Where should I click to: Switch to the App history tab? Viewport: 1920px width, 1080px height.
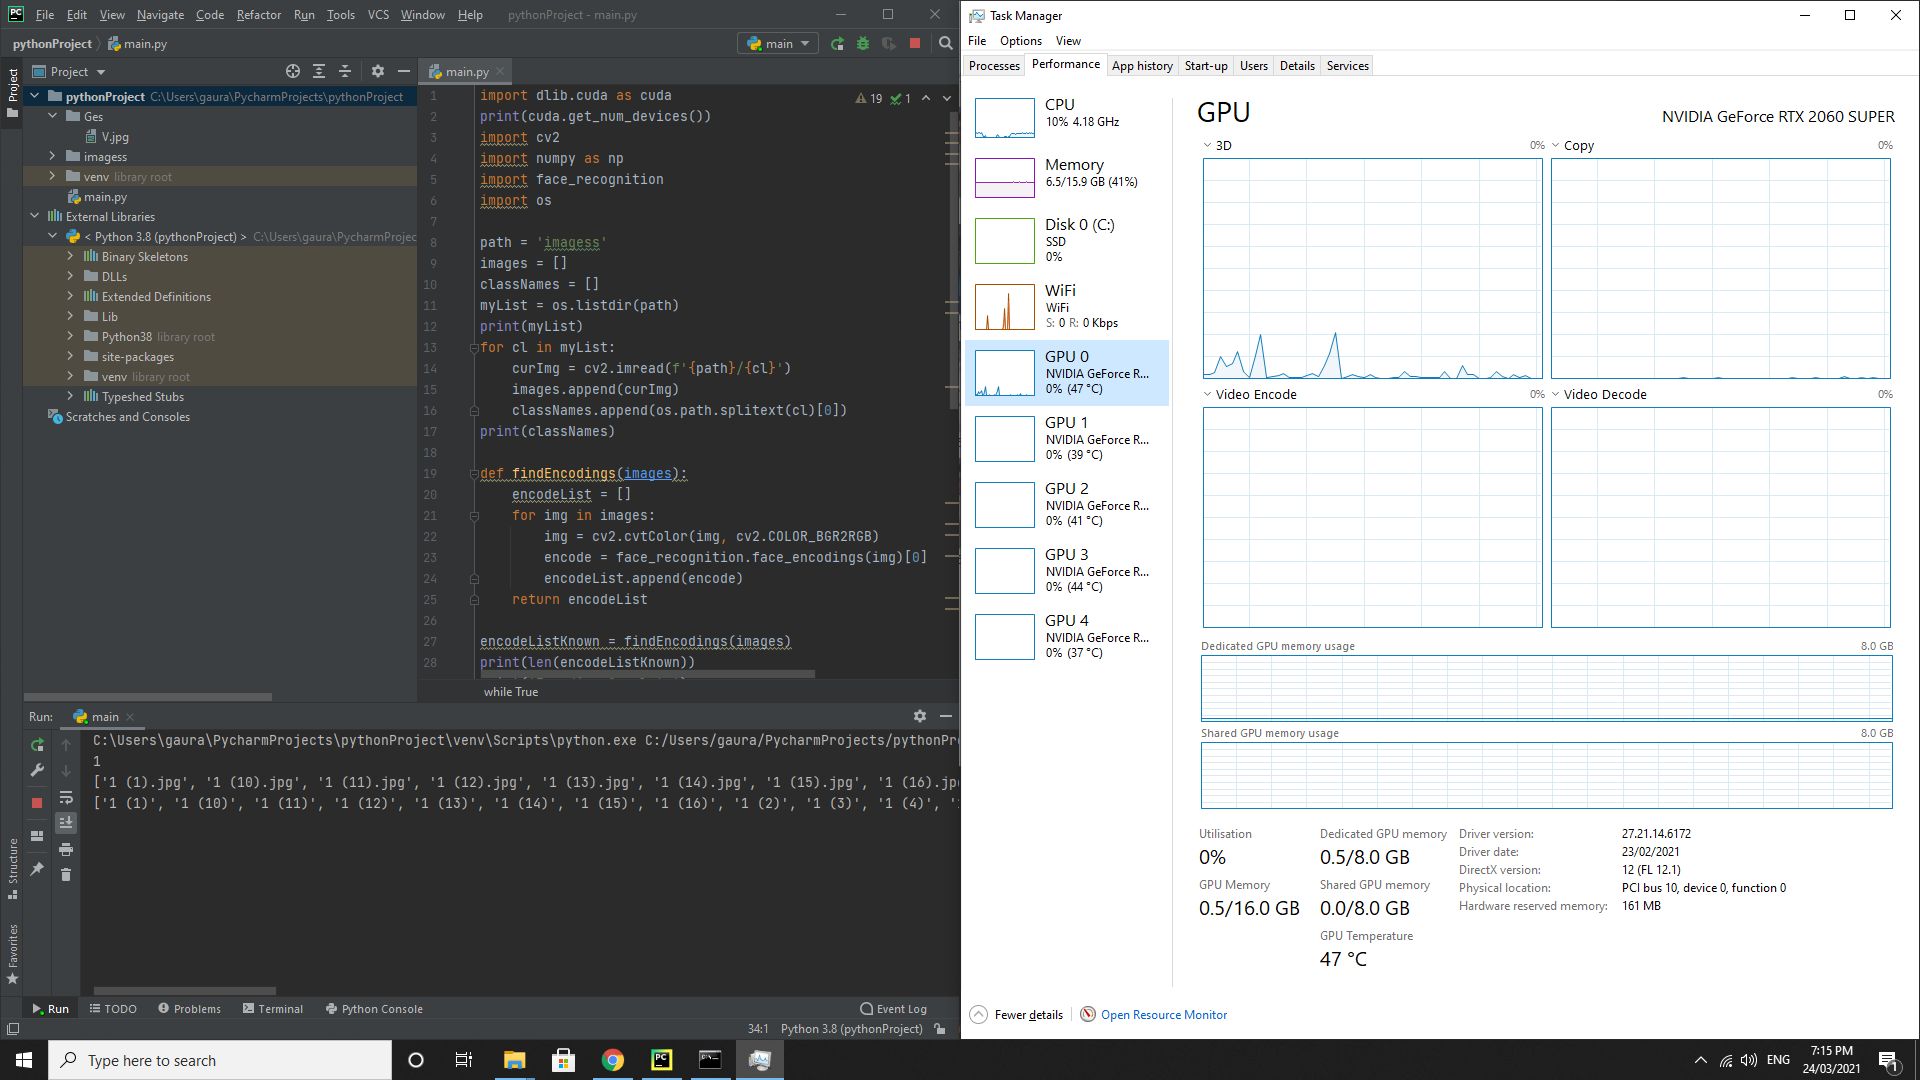point(1142,65)
